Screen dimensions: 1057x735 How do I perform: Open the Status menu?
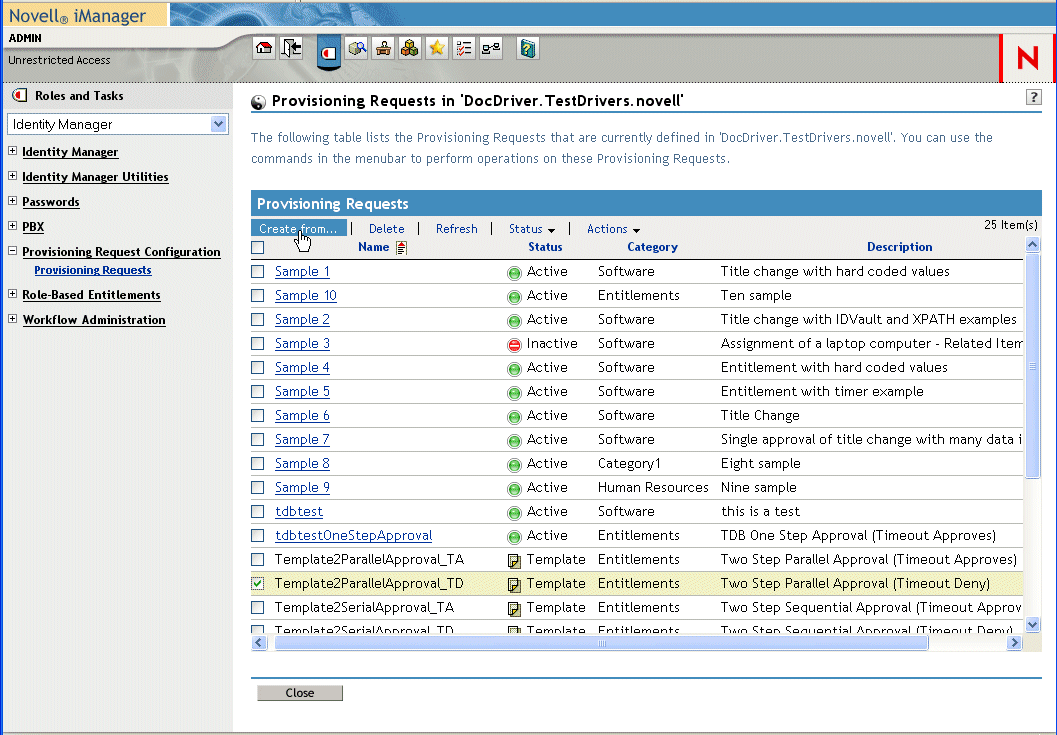(x=531, y=229)
